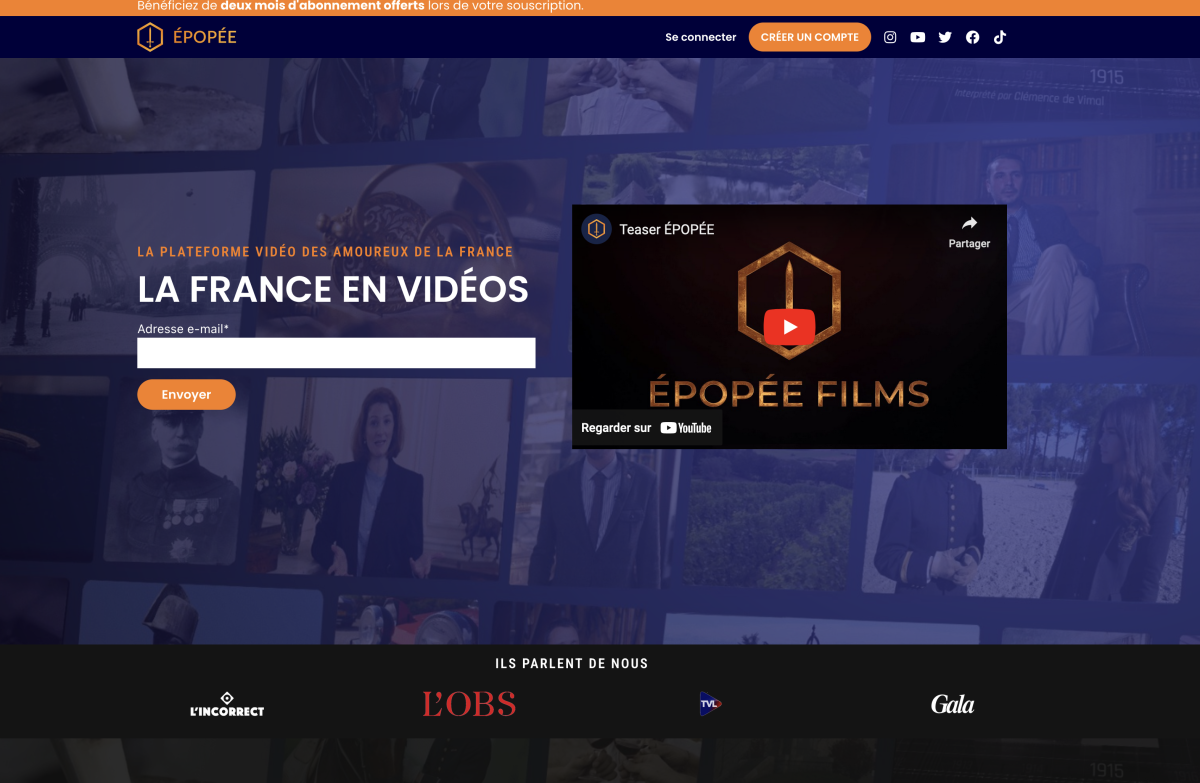This screenshot has width=1200, height=783.
Task: Open the Facebook social icon
Action: pyautogui.click(x=973, y=37)
